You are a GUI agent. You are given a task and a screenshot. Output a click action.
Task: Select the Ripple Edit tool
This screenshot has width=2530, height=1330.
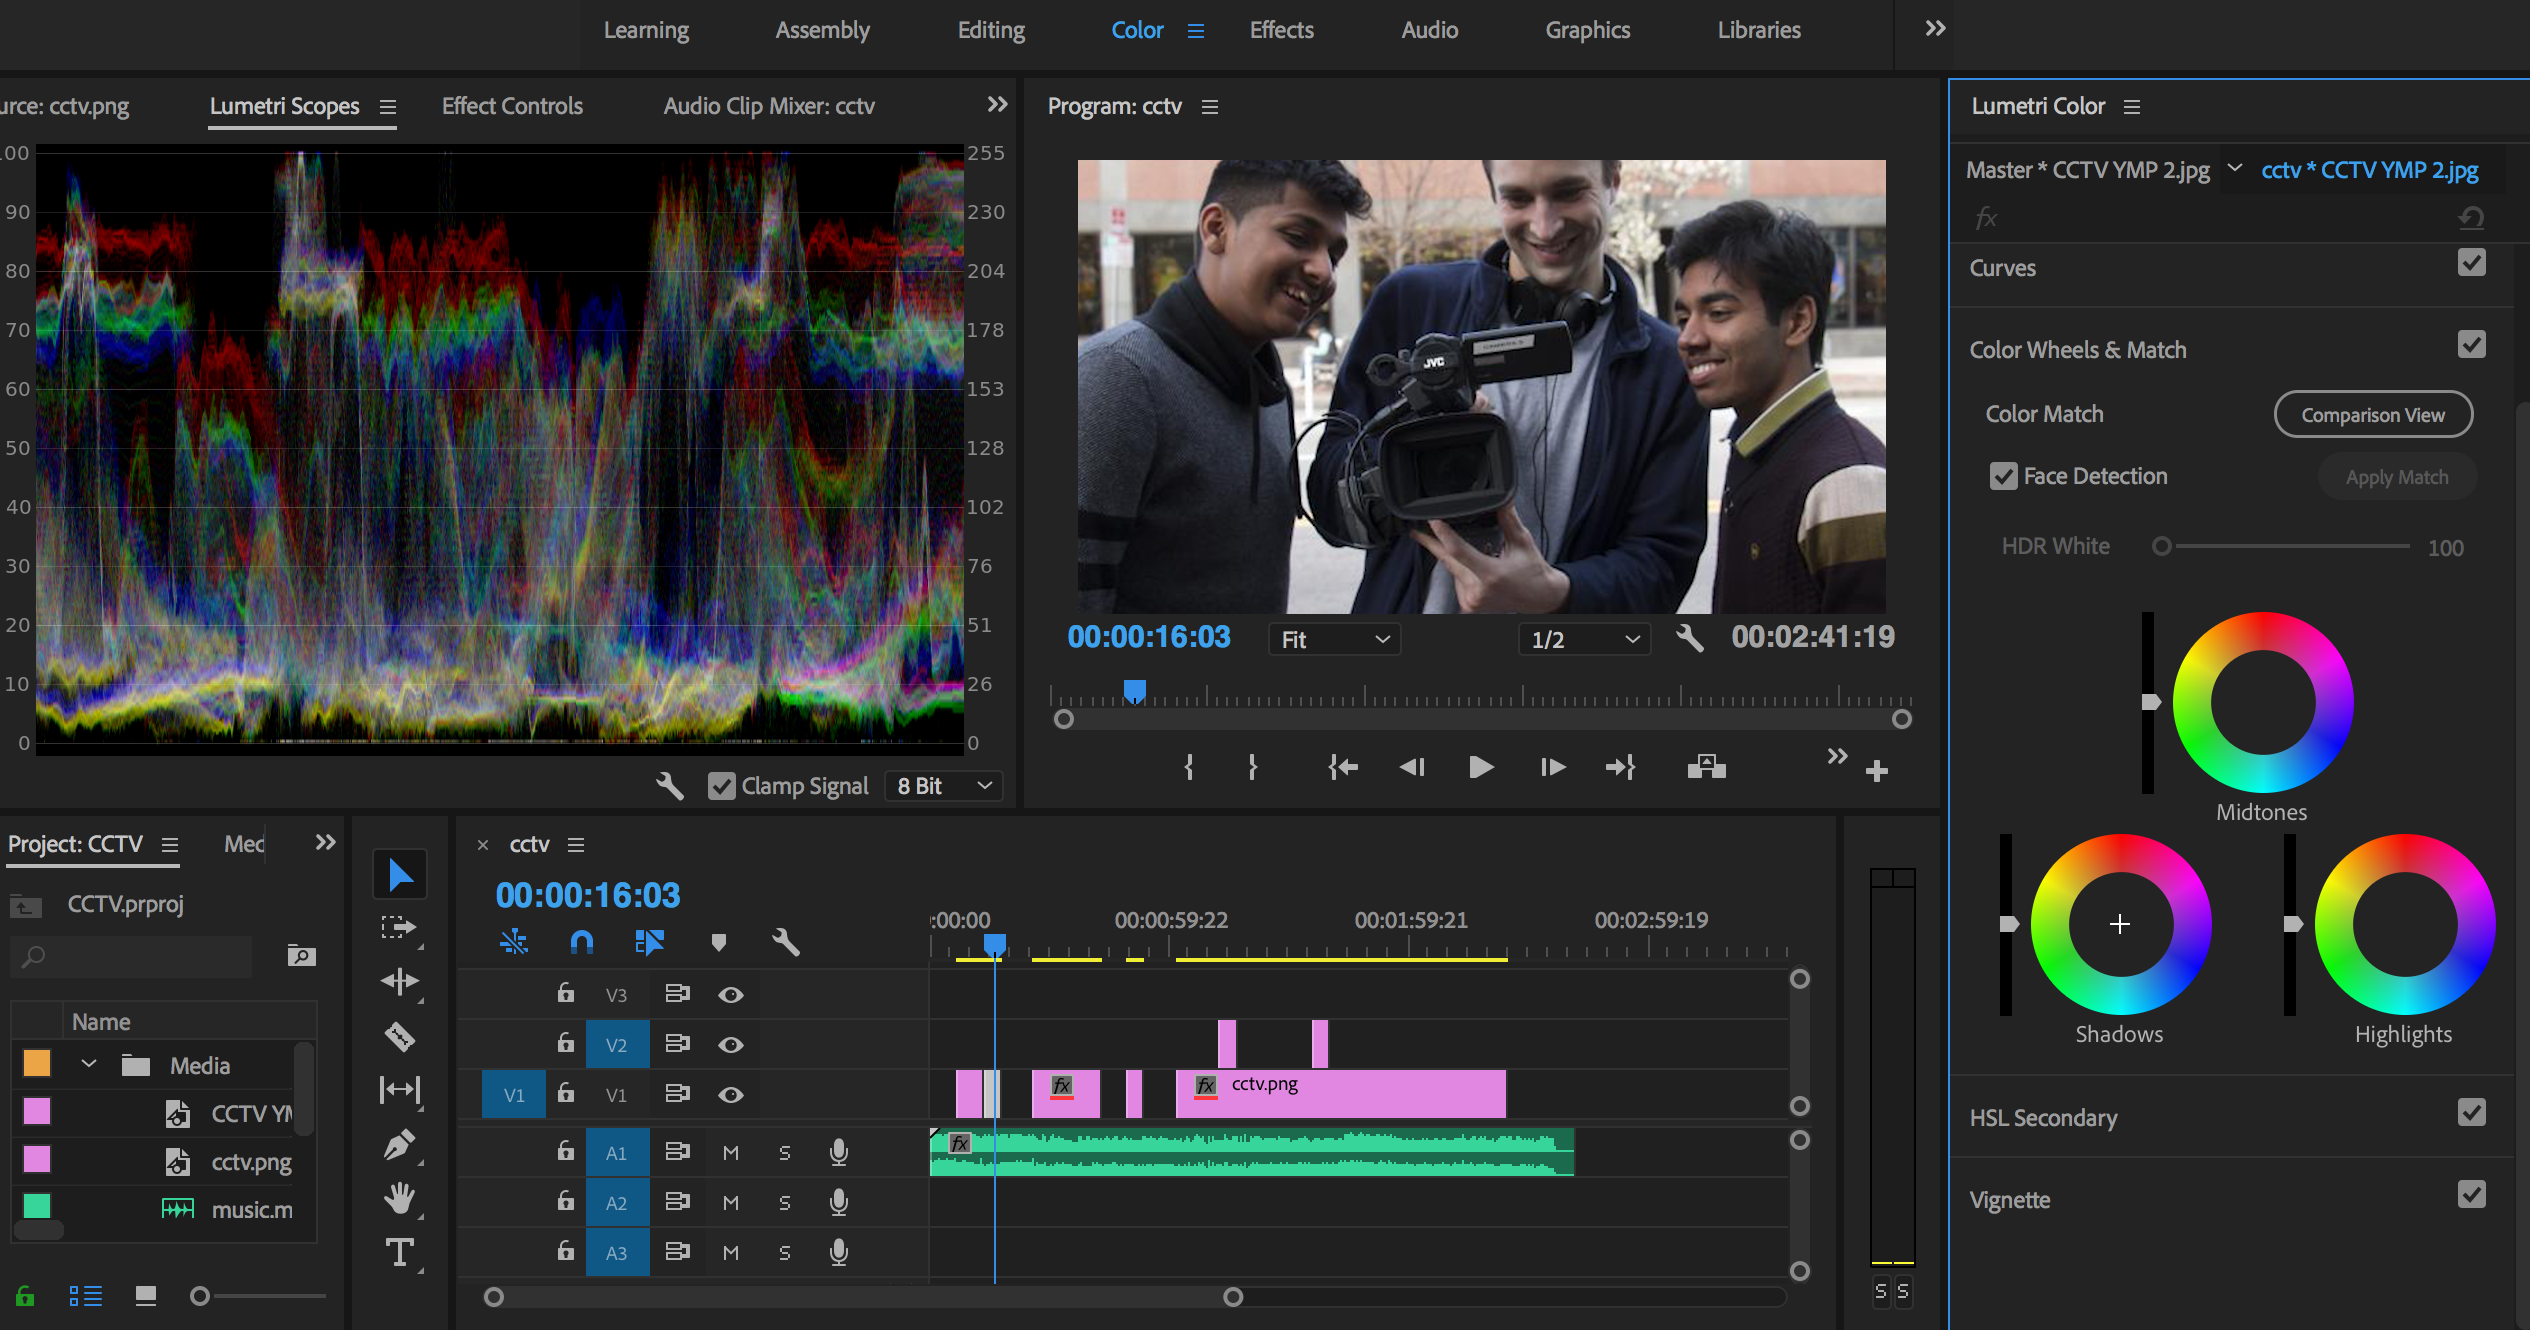[400, 981]
